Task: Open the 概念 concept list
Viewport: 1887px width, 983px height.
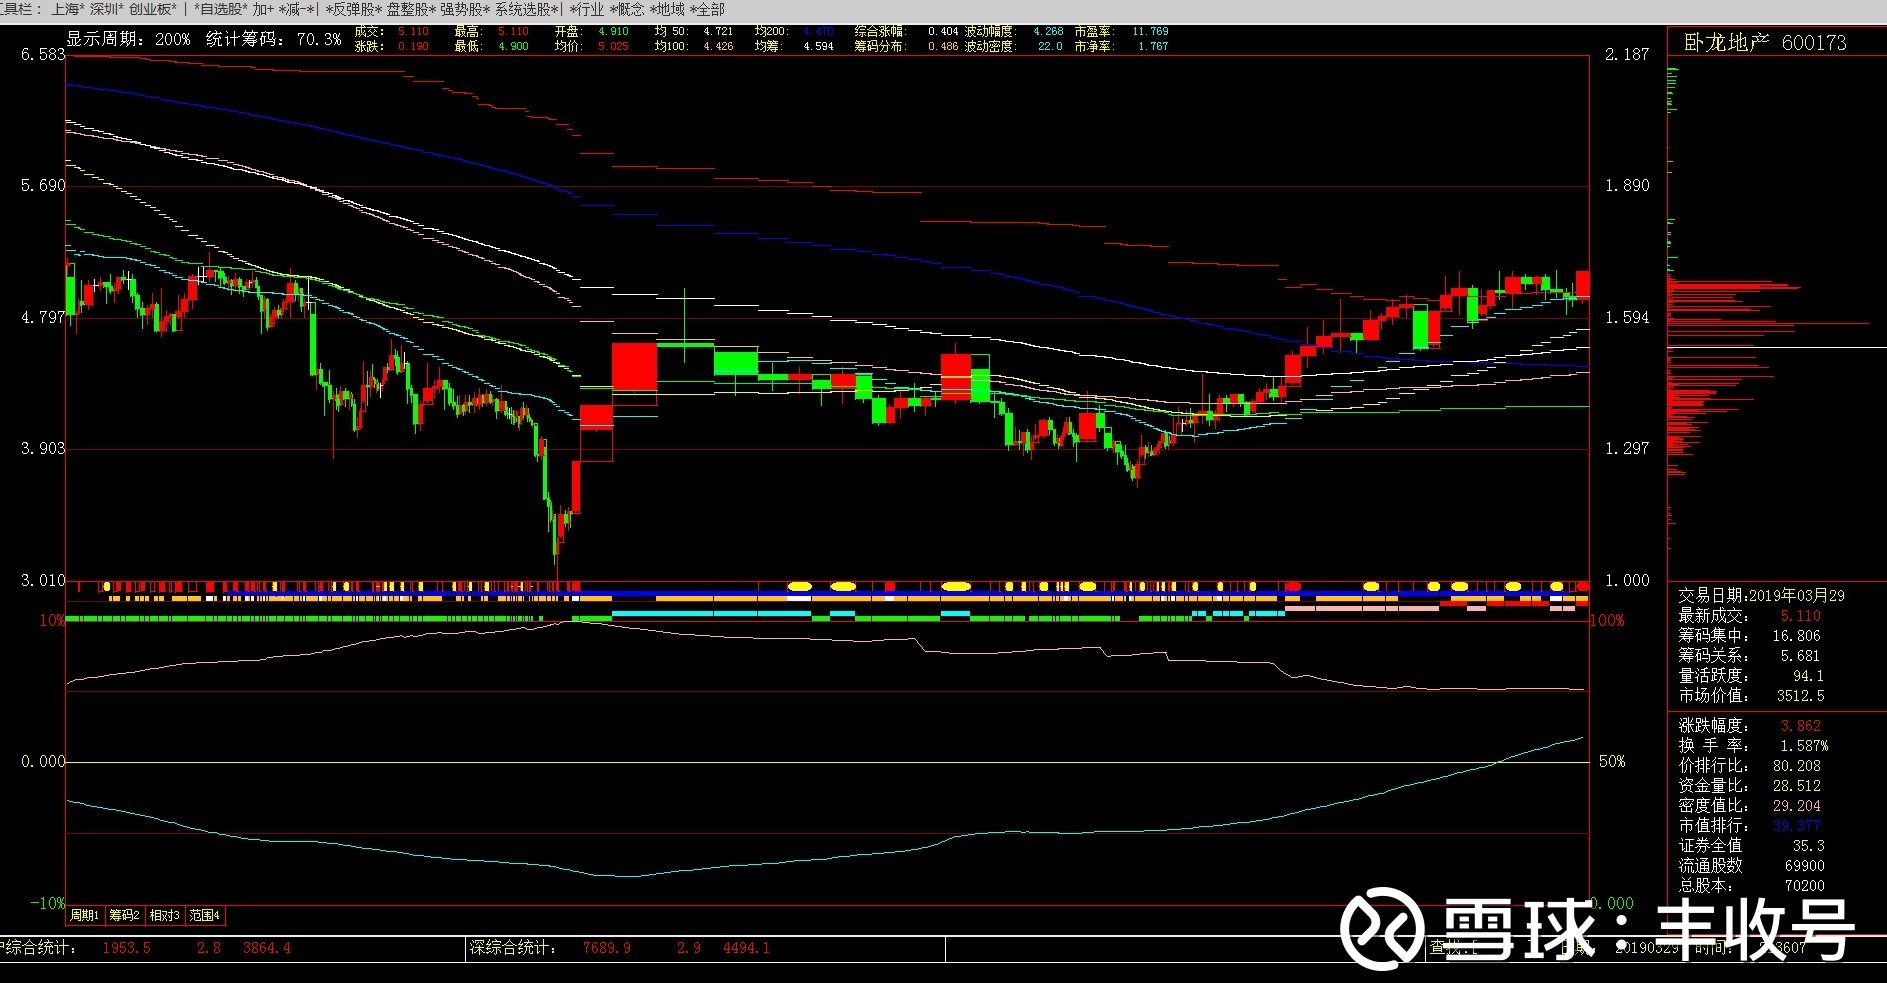Action: click(627, 9)
